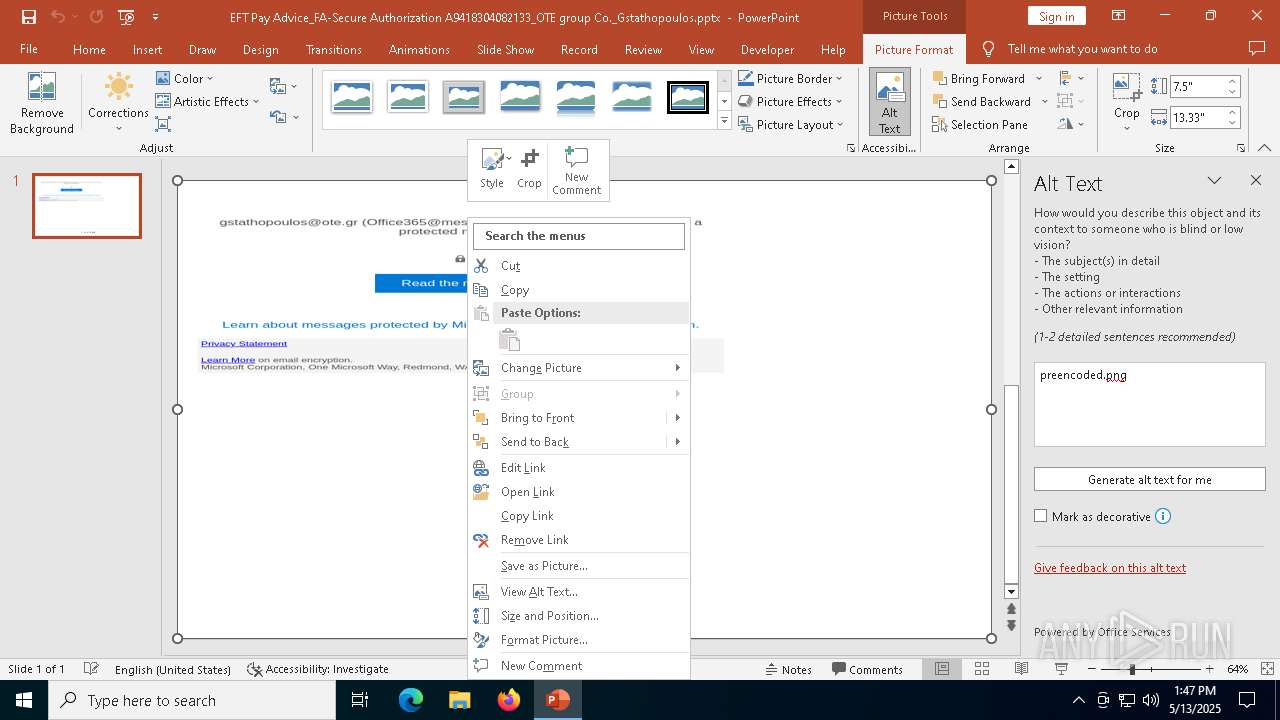1280x720 pixels.
Task: Close the Alt Text pane
Action: pyautogui.click(x=1256, y=180)
